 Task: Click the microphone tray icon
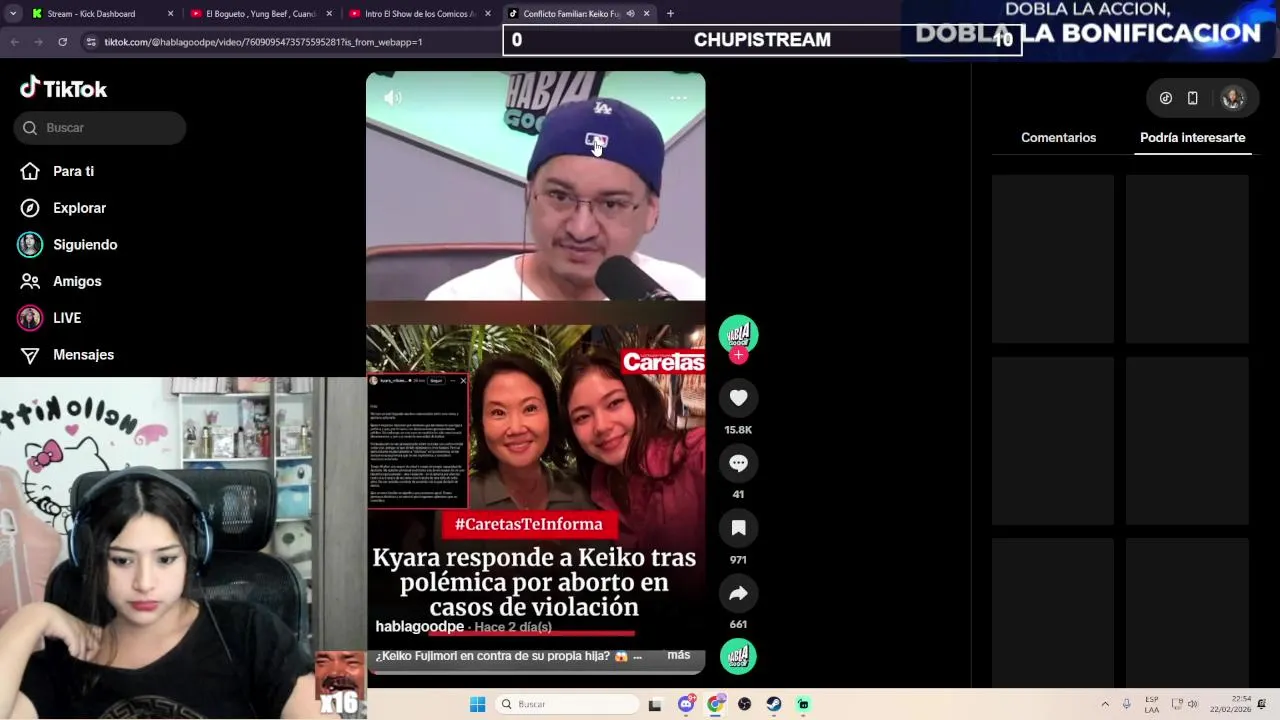[1127, 704]
